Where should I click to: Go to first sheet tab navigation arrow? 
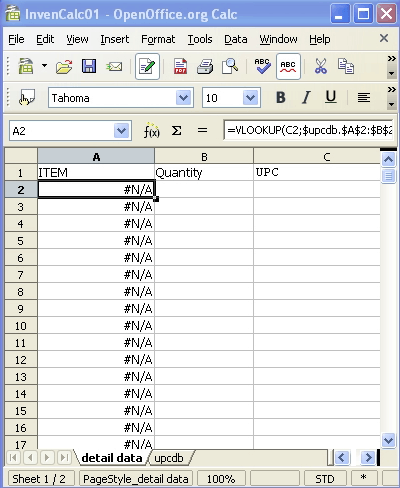[x=14, y=458]
